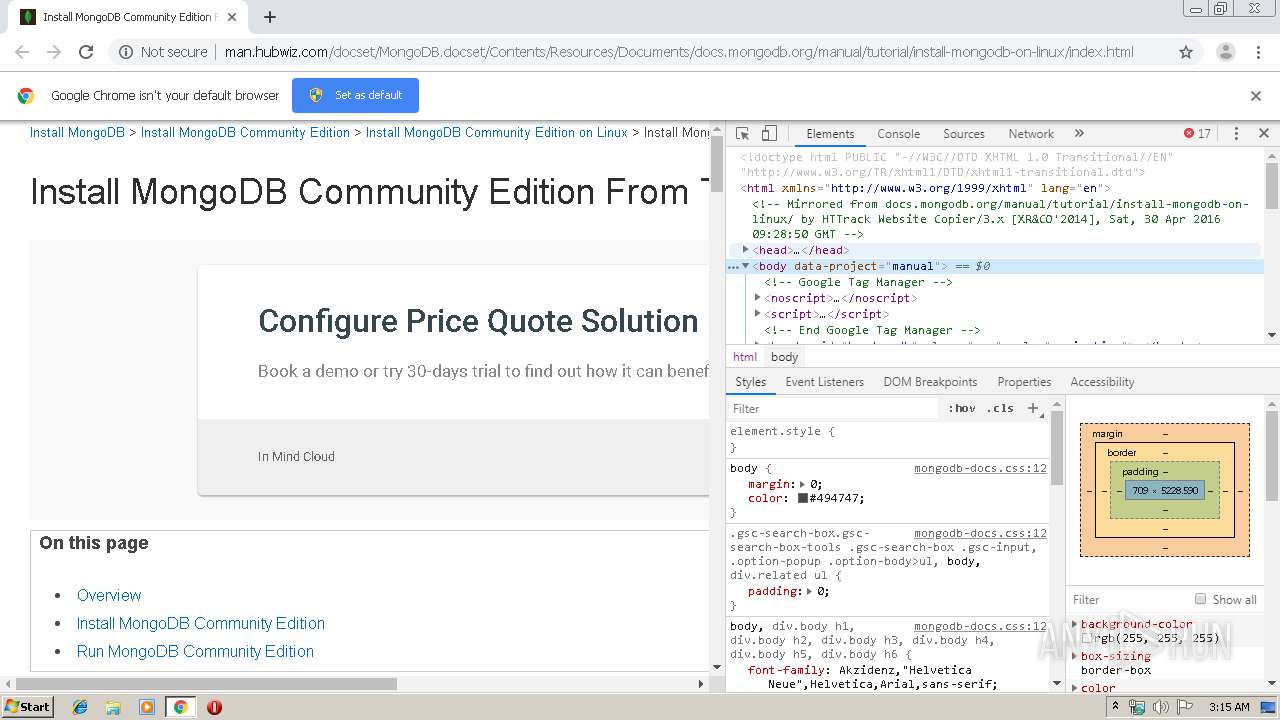This screenshot has height=720, width=1280.
Task: Open Install MongoDB Community Edition breadcrumb link
Action: pos(245,132)
